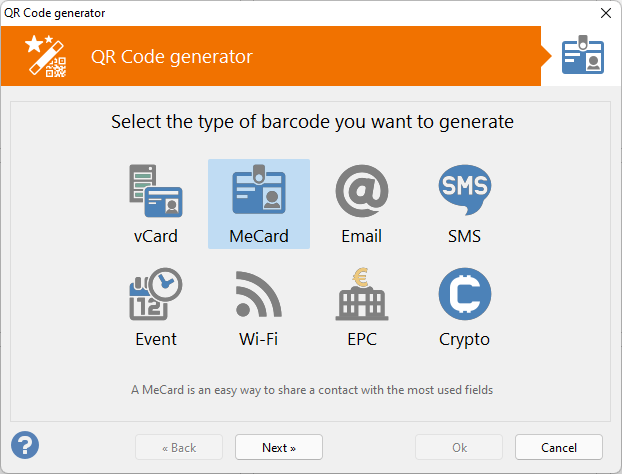Click the QR Code generator window title bar
622x474 pixels.
point(250,13)
